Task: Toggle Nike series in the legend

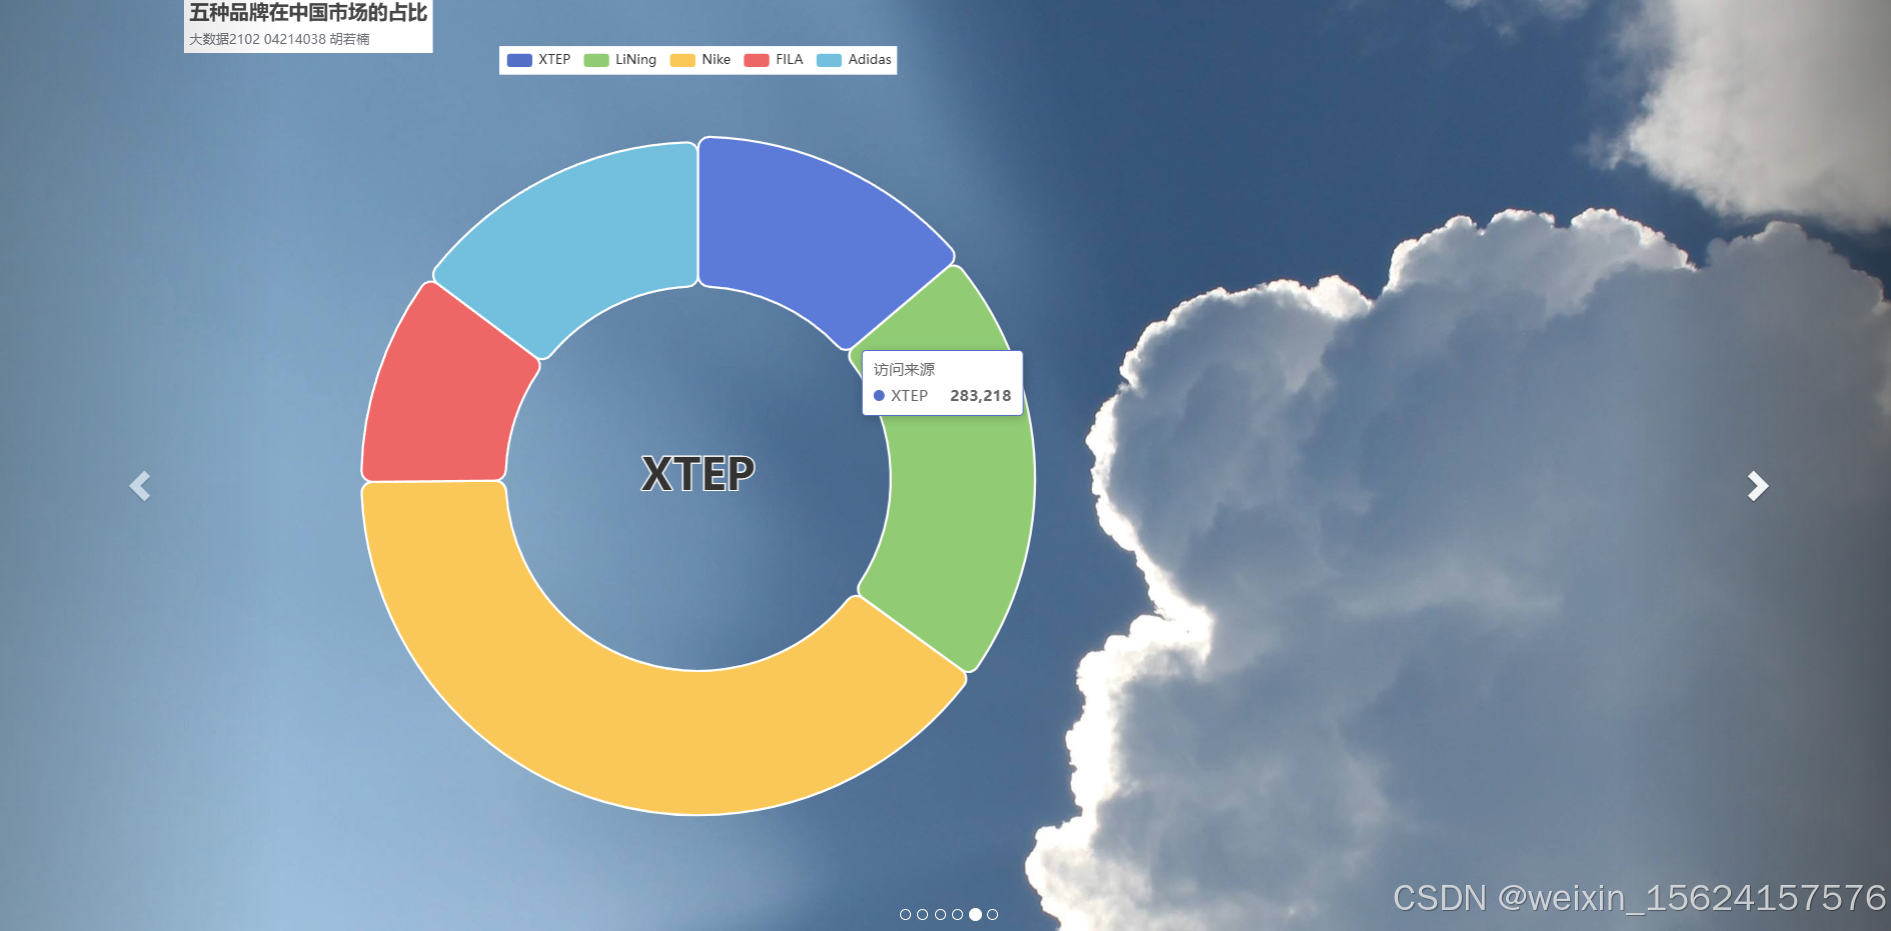Action: click(x=700, y=60)
